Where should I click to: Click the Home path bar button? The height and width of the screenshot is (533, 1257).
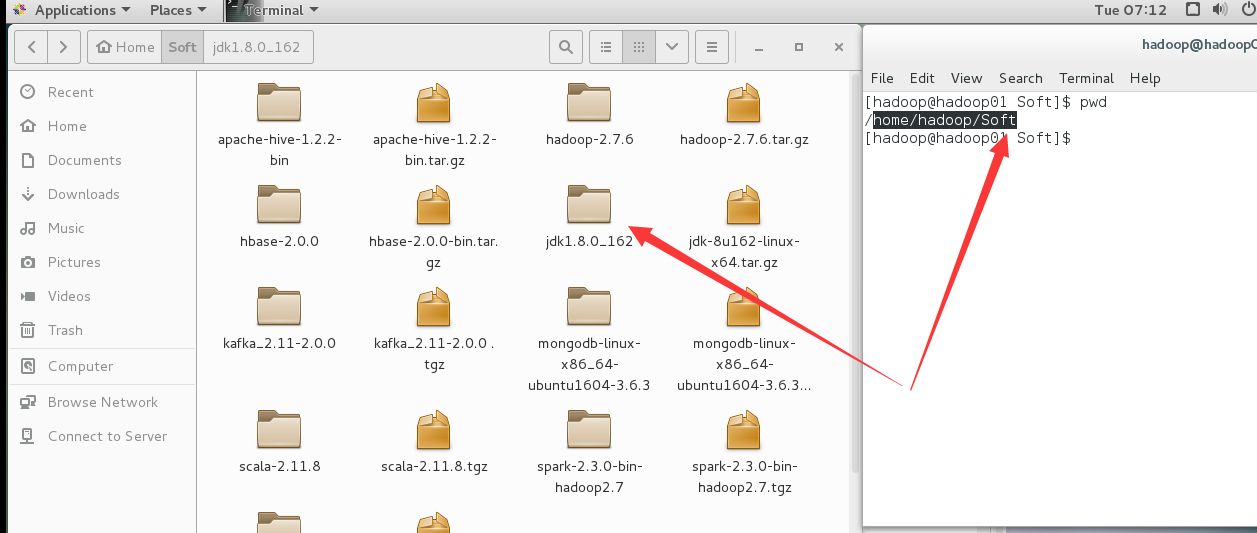click(x=125, y=46)
